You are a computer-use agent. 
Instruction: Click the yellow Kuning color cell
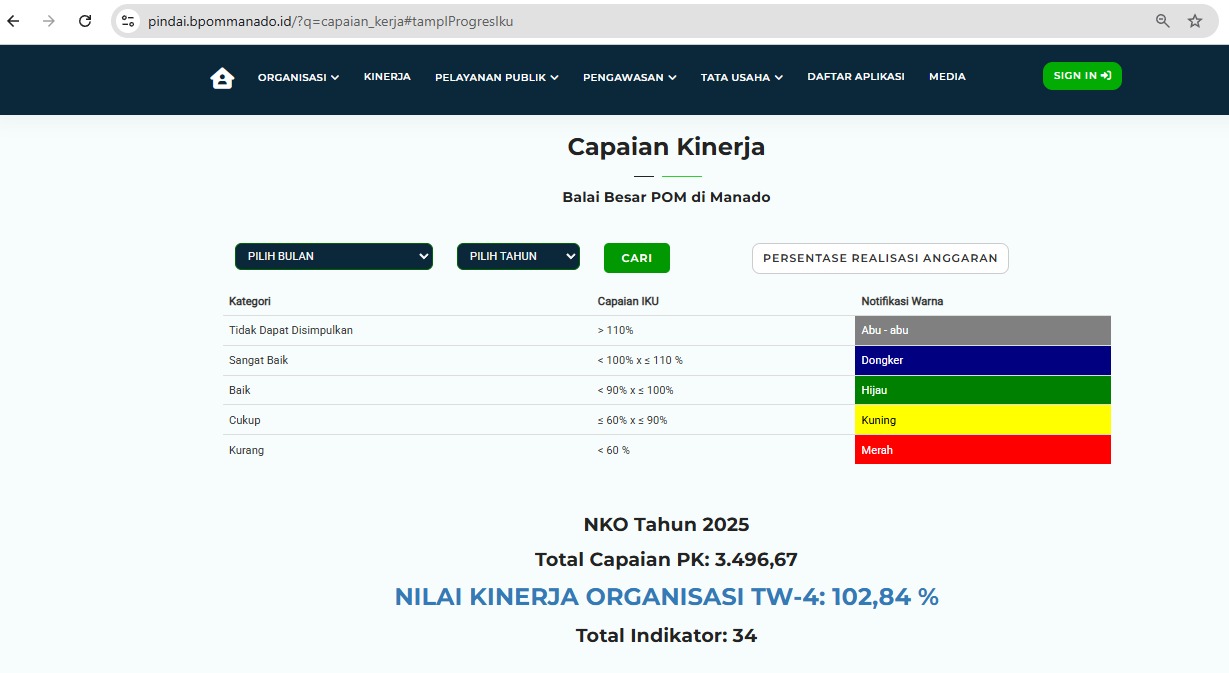(982, 420)
